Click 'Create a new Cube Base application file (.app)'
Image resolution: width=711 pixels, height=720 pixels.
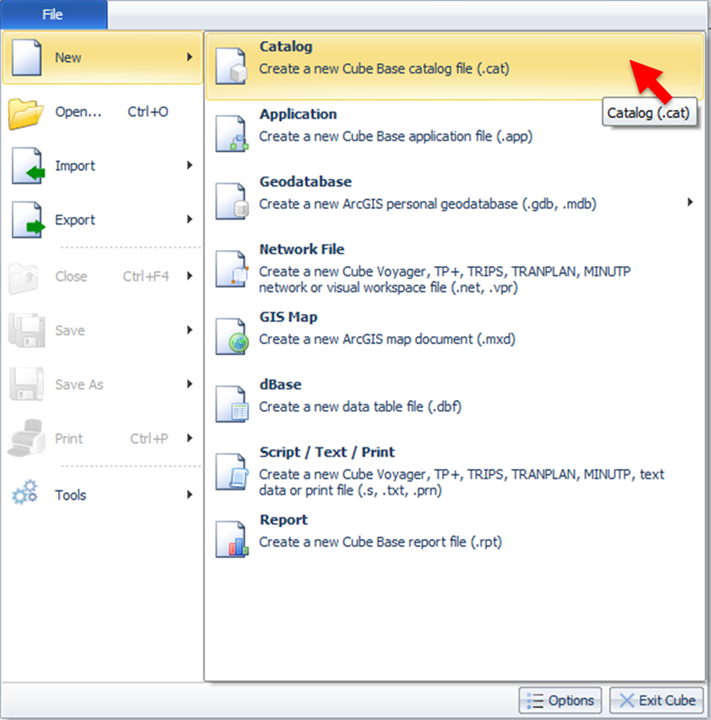tap(395, 136)
